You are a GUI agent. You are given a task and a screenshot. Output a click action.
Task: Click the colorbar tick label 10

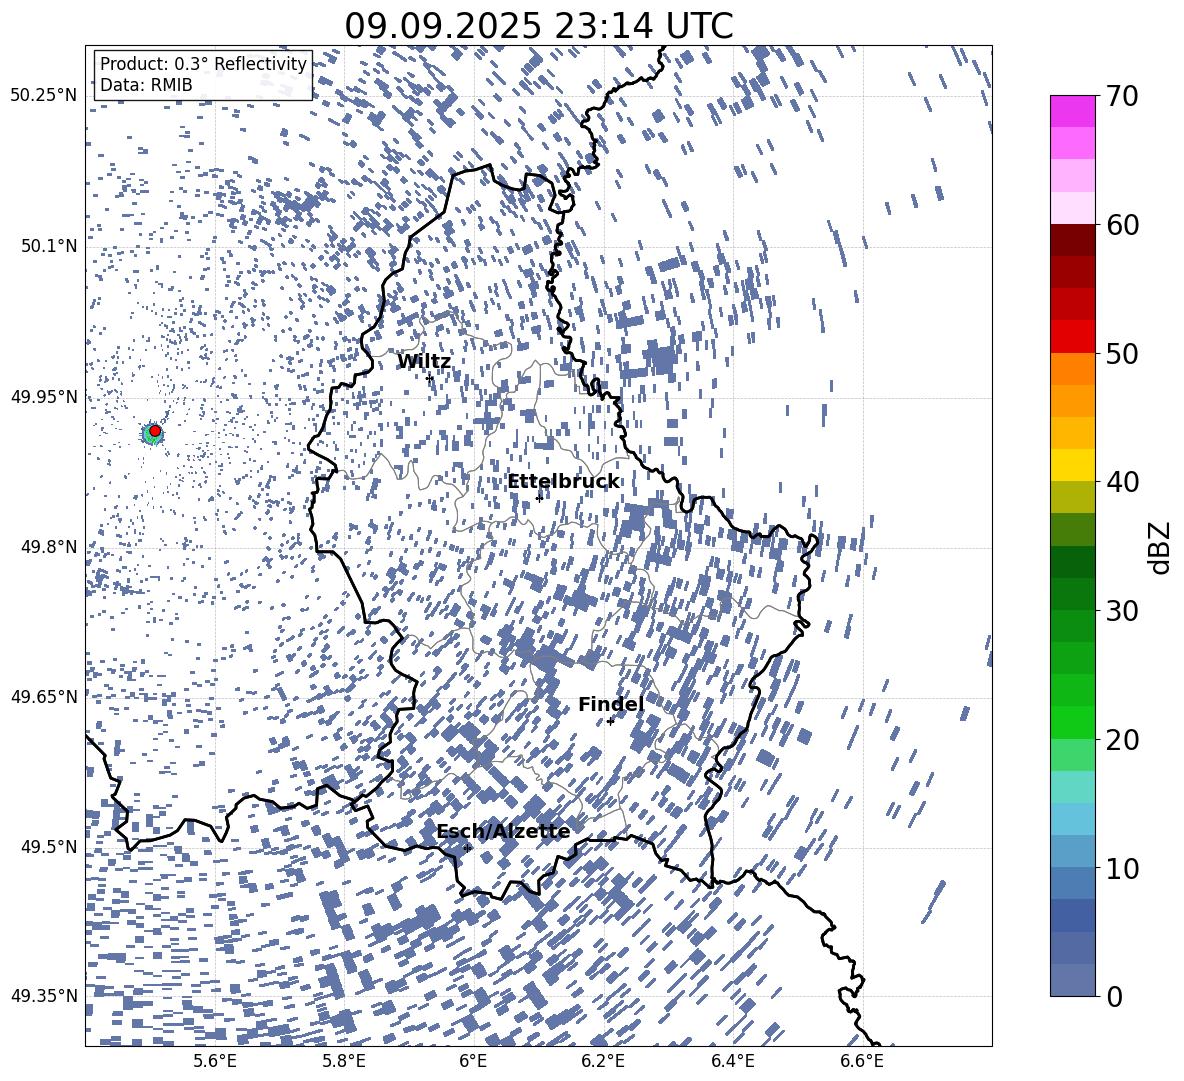(x=1122, y=868)
